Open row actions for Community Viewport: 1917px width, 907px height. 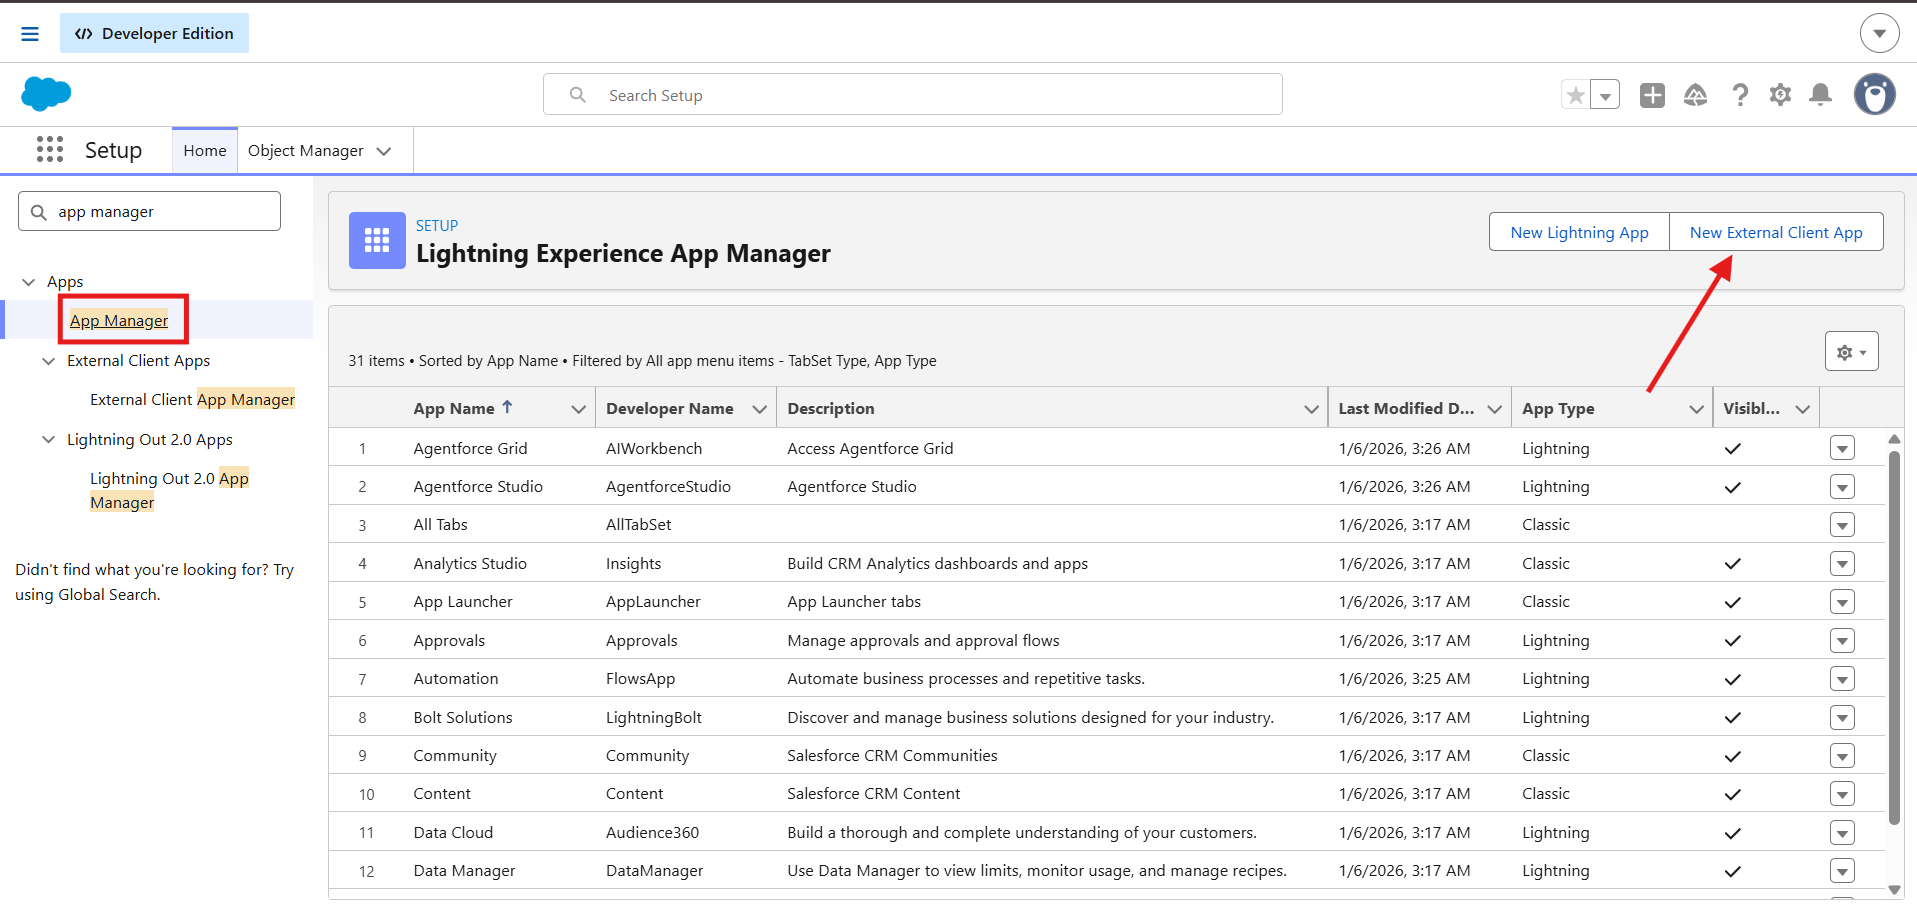pos(1842,756)
